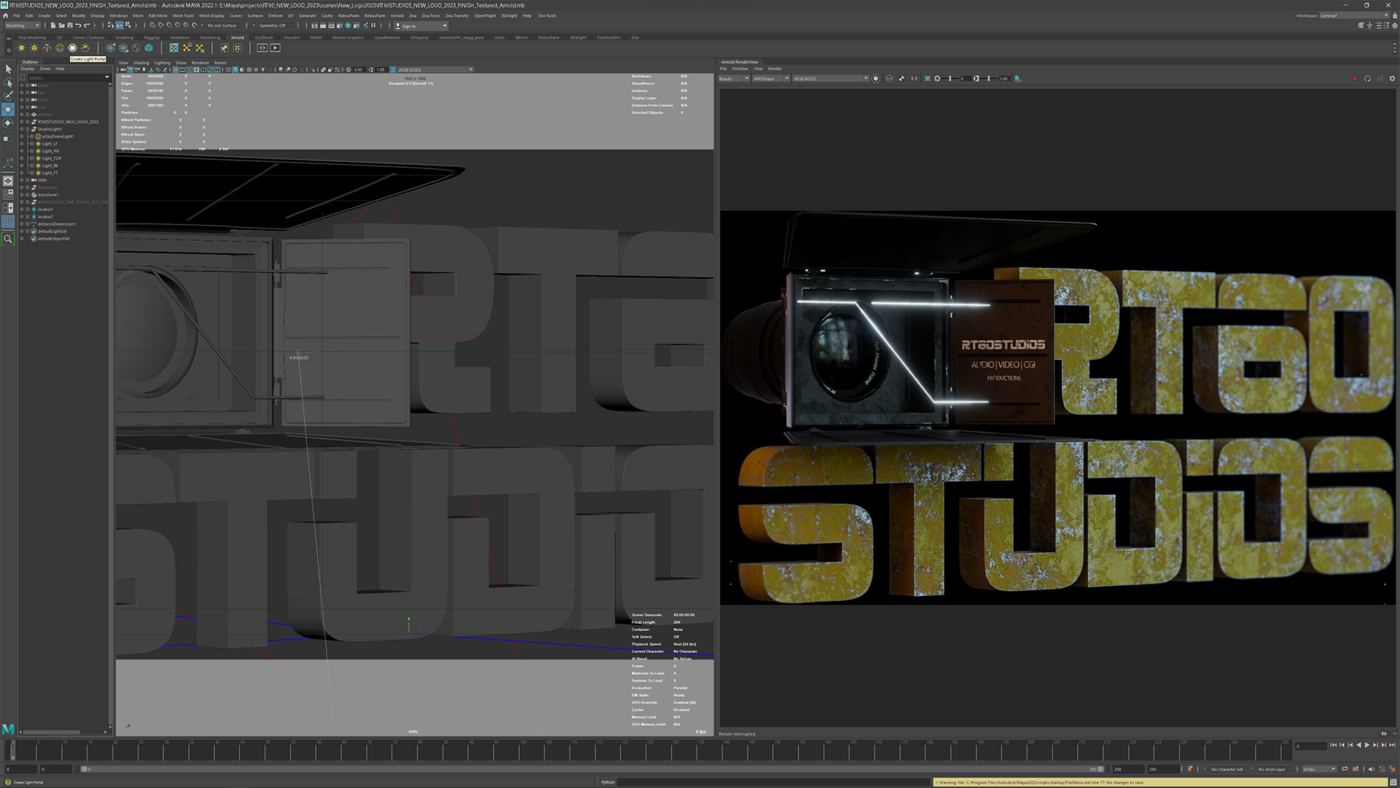The width and height of the screenshot is (1400, 788).
Task: Open the sRGB (ACES) dropdown in RenderView
Action: coord(831,78)
